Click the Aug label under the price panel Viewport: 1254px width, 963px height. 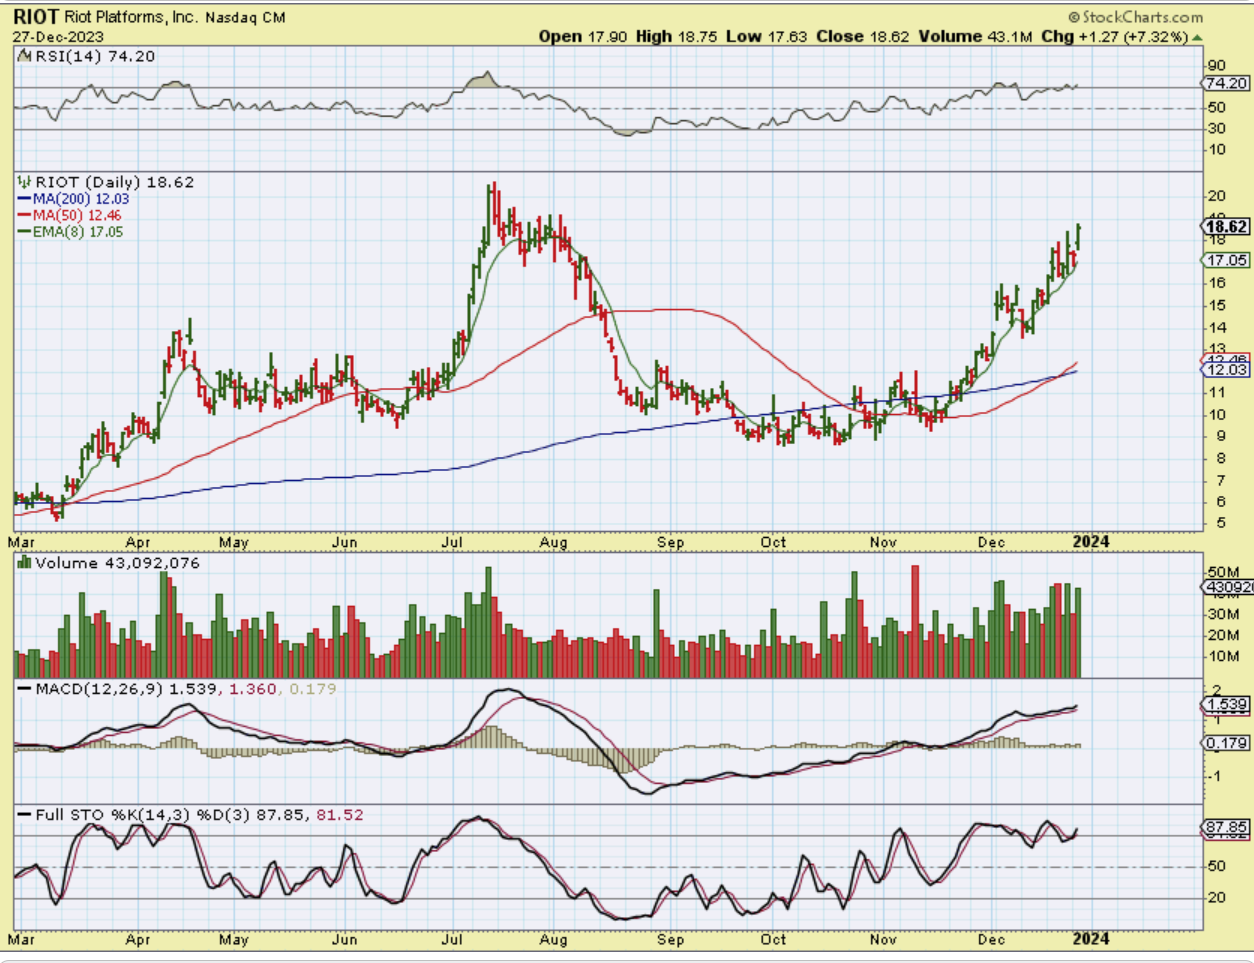coord(553,542)
